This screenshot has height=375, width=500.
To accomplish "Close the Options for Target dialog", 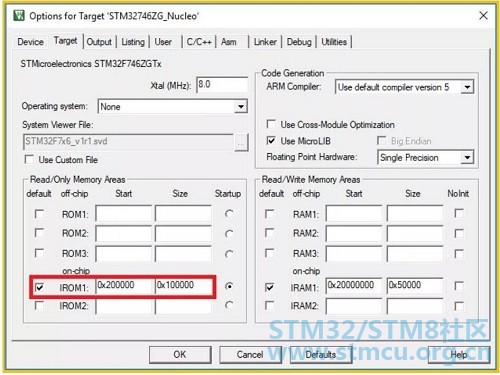I will click(x=483, y=15).
